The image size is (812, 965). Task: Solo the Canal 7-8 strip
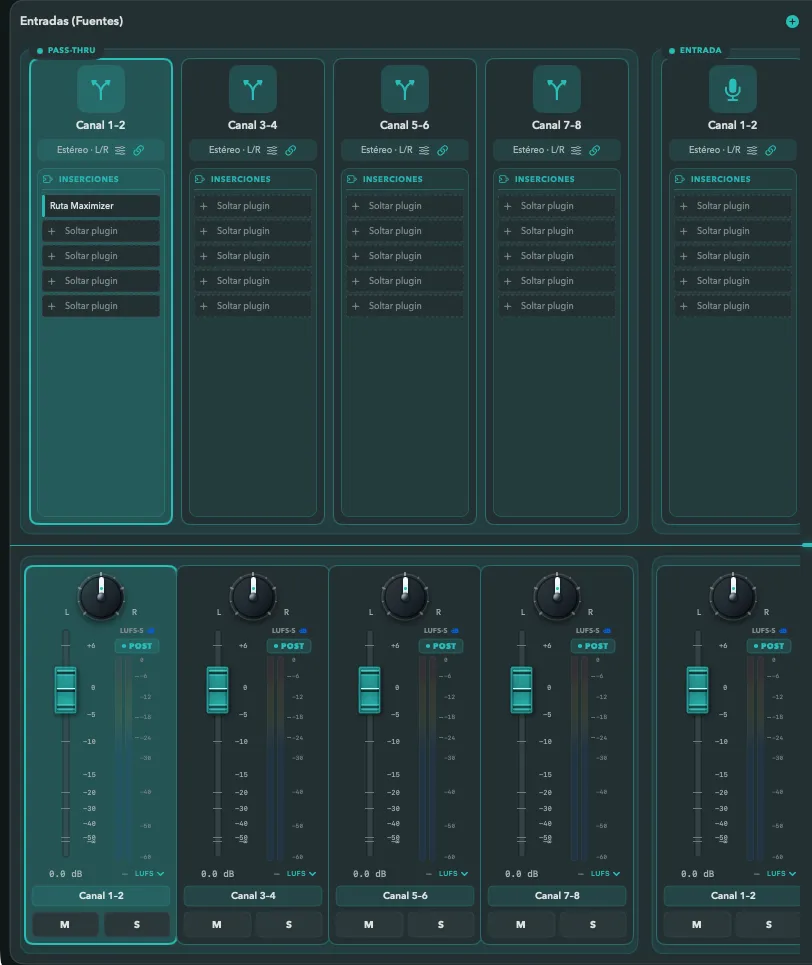[x=593, y=924]
